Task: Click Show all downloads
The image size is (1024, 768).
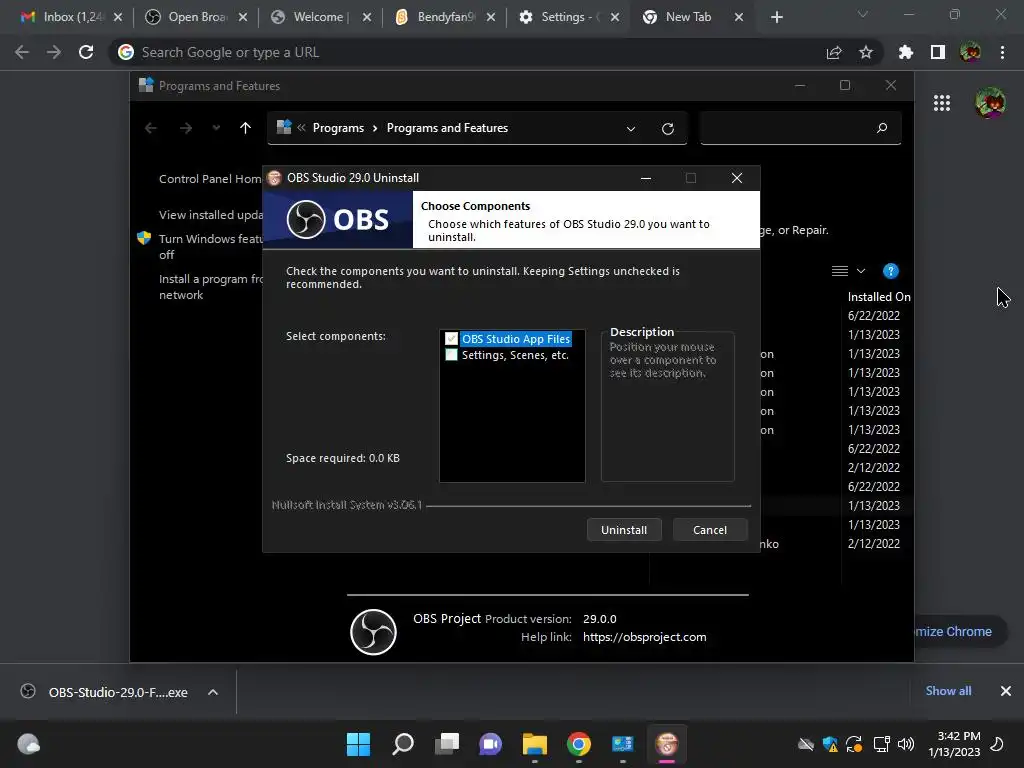Action: (948, 691)
